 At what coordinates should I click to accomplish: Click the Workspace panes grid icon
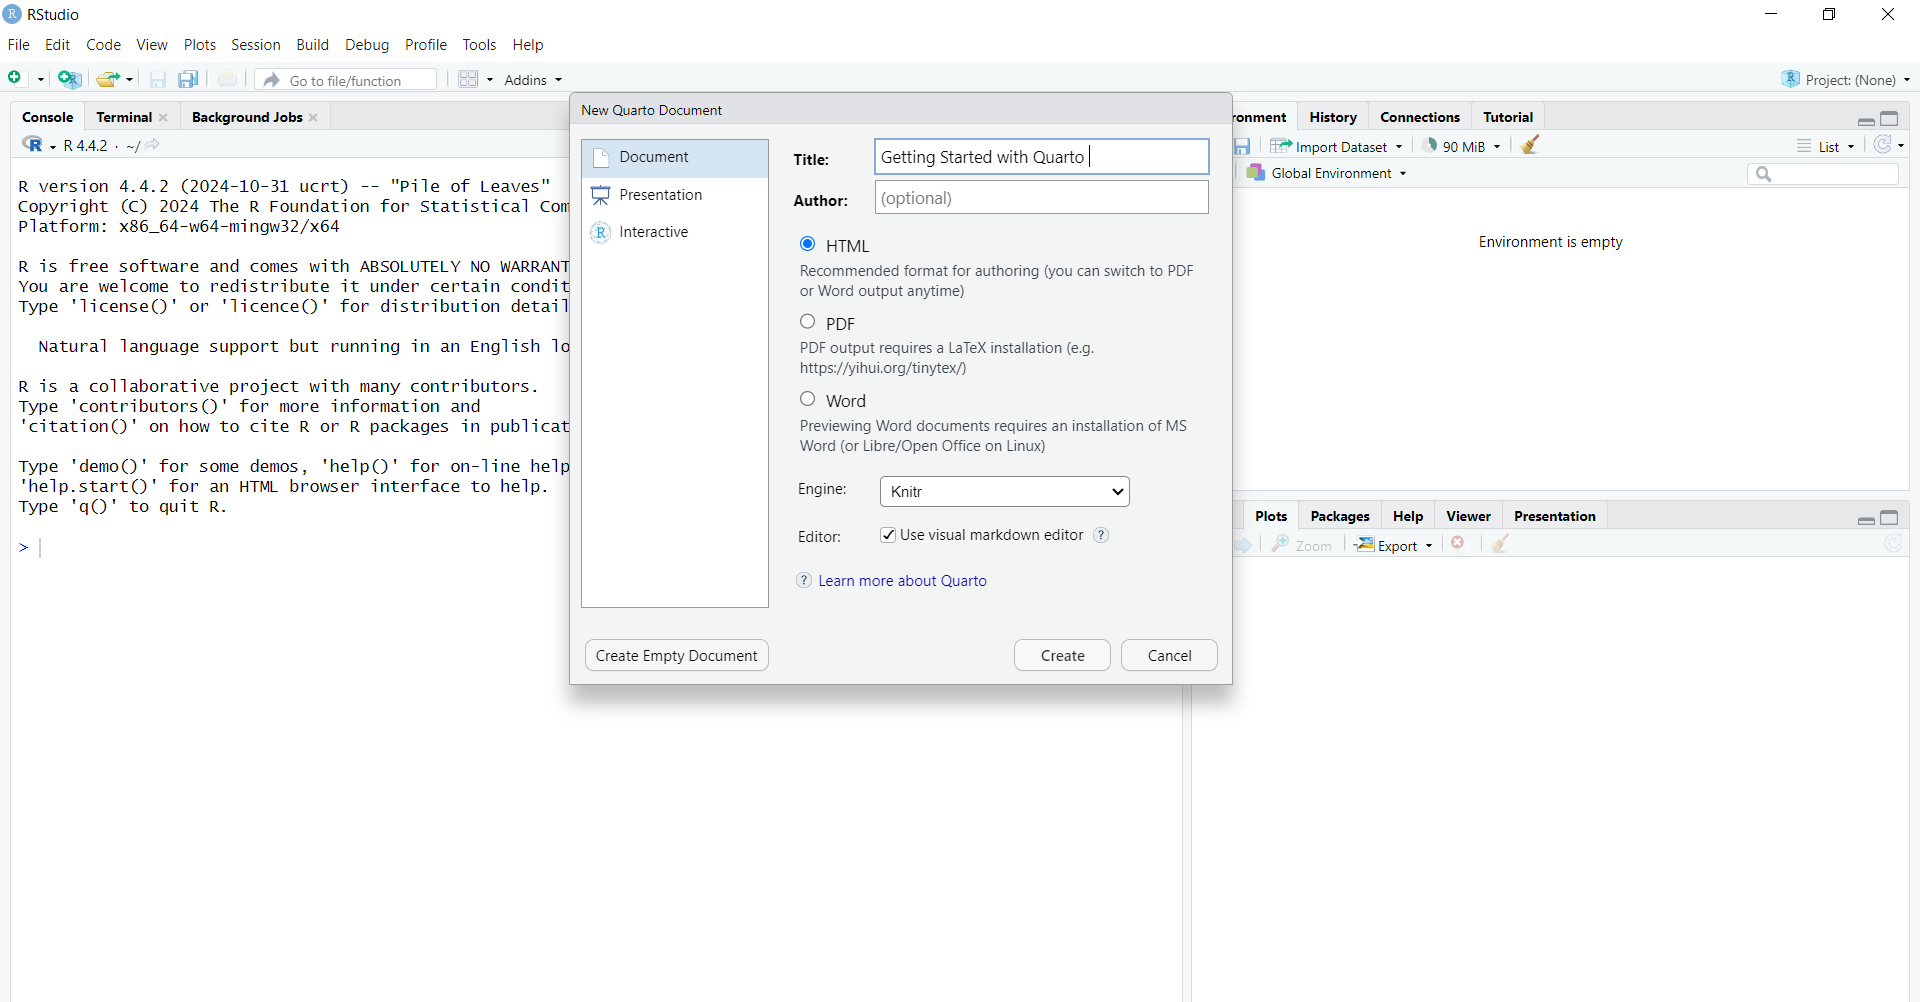(468, 79)
